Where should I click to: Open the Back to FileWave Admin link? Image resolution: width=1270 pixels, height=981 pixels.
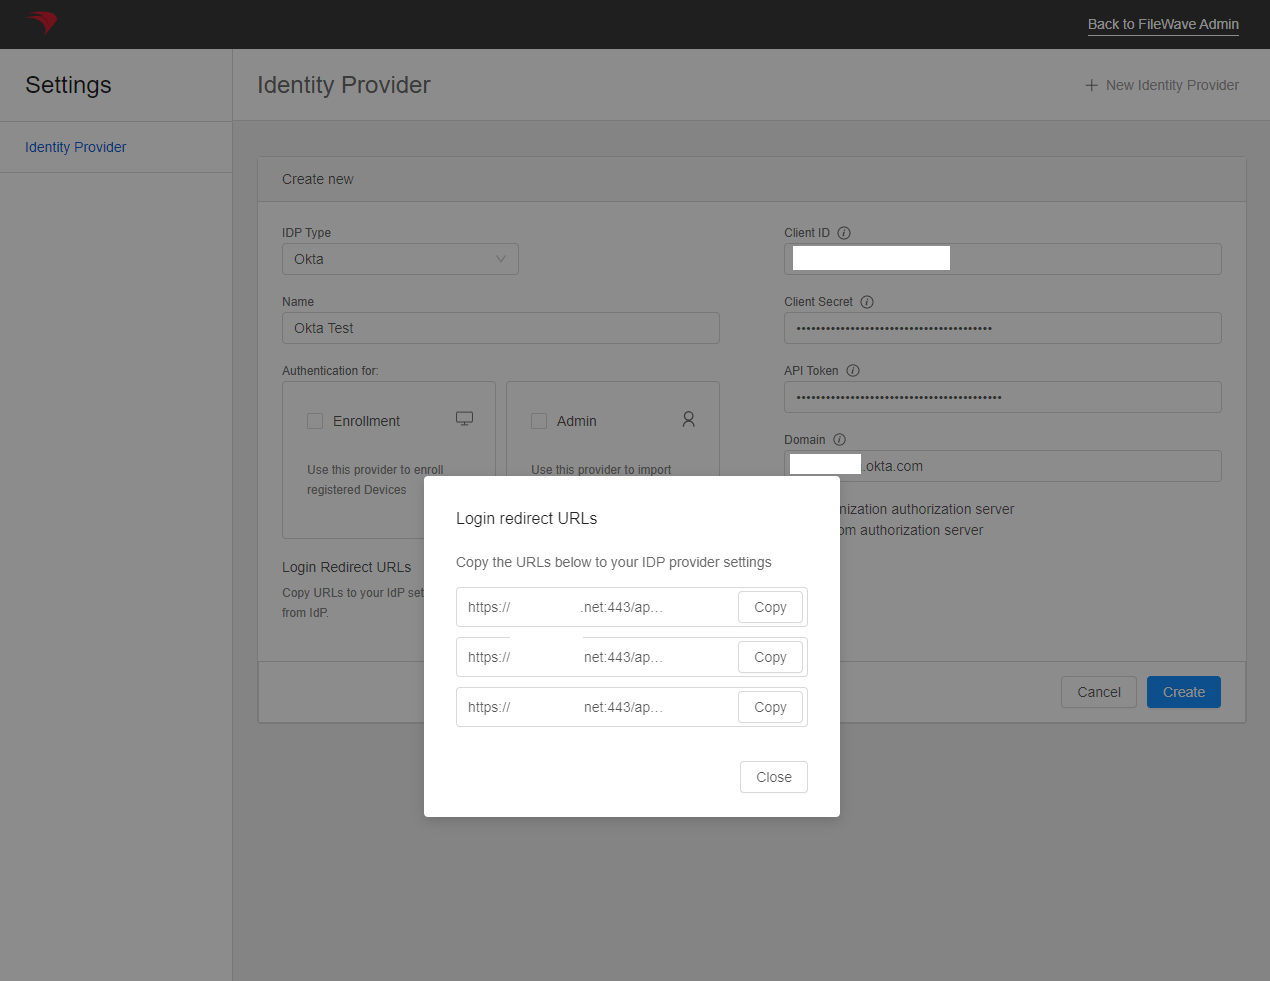pos(1163,24)
